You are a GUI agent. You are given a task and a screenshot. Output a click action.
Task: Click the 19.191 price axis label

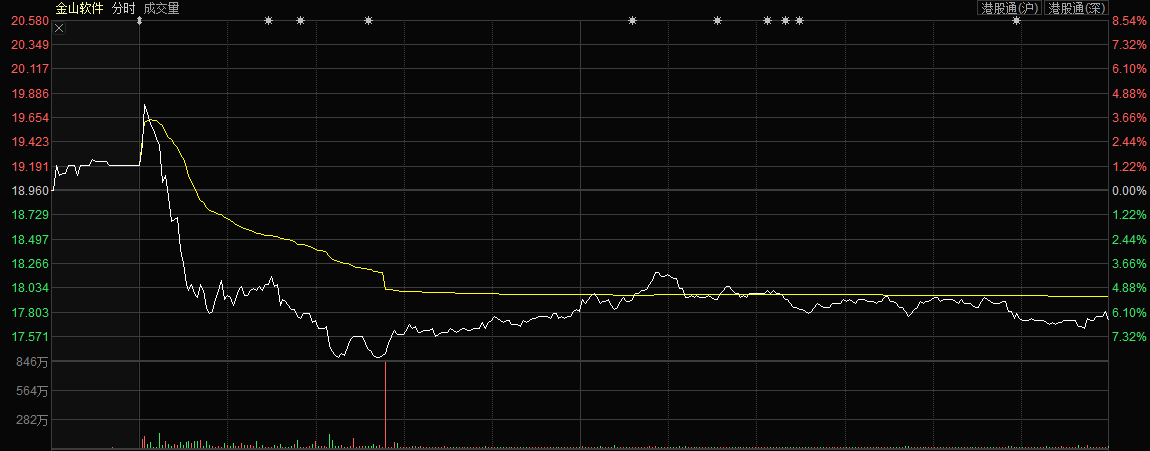[30, 166]
